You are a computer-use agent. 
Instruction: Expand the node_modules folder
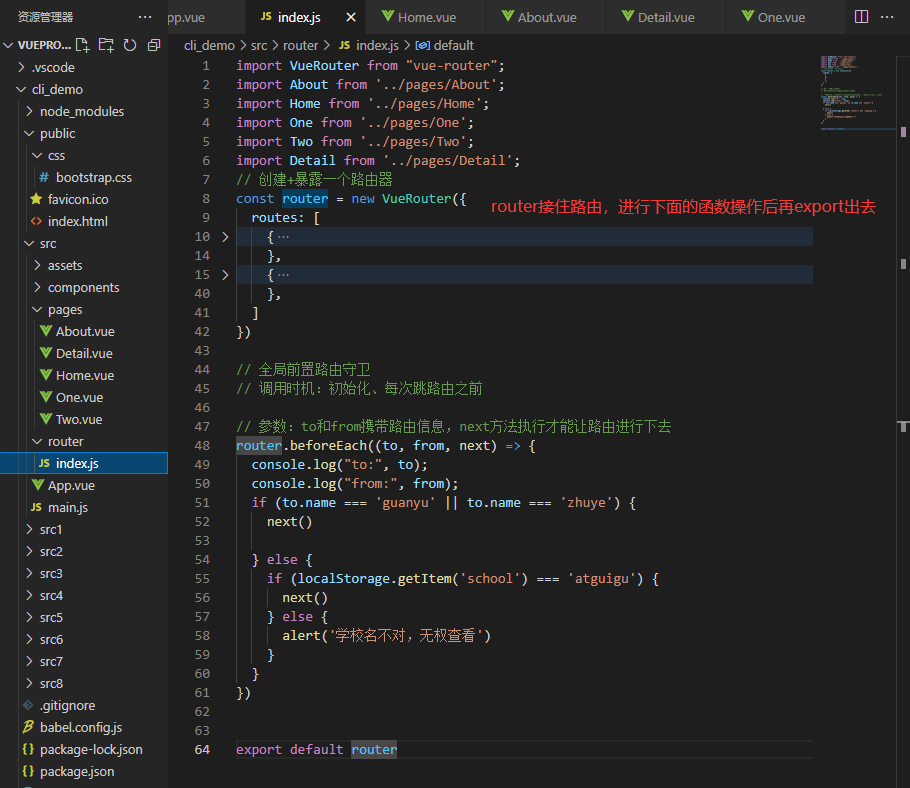click(30, 111)
